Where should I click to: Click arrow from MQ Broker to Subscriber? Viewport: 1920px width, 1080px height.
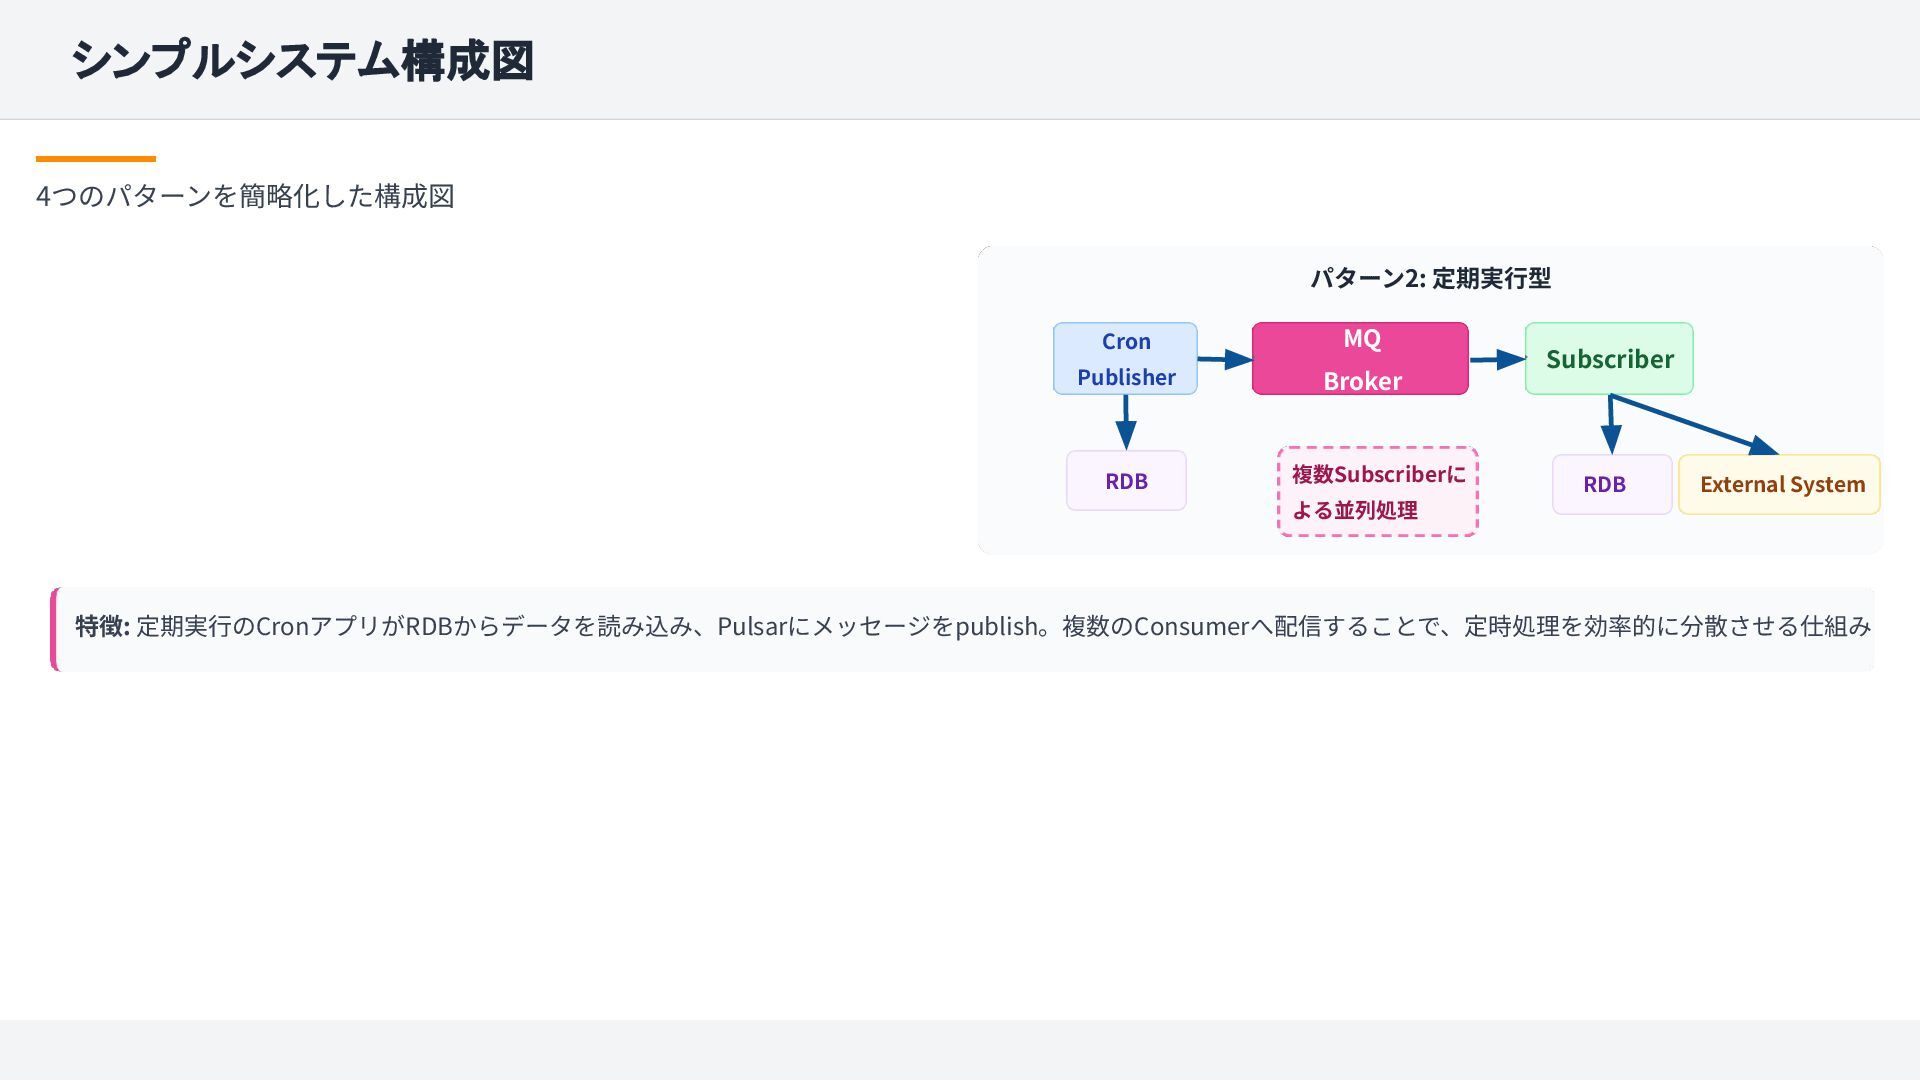[x=1496, y=359]
